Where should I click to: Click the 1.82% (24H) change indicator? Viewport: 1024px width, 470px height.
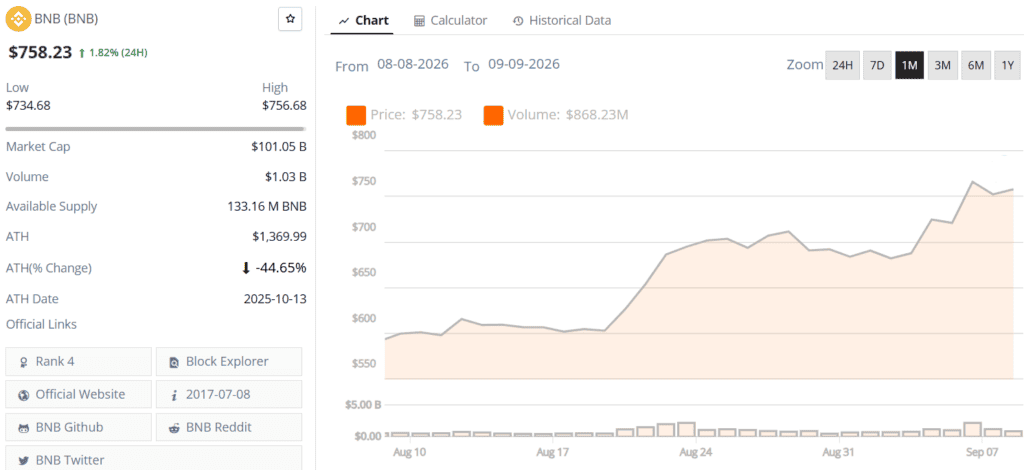113,53
